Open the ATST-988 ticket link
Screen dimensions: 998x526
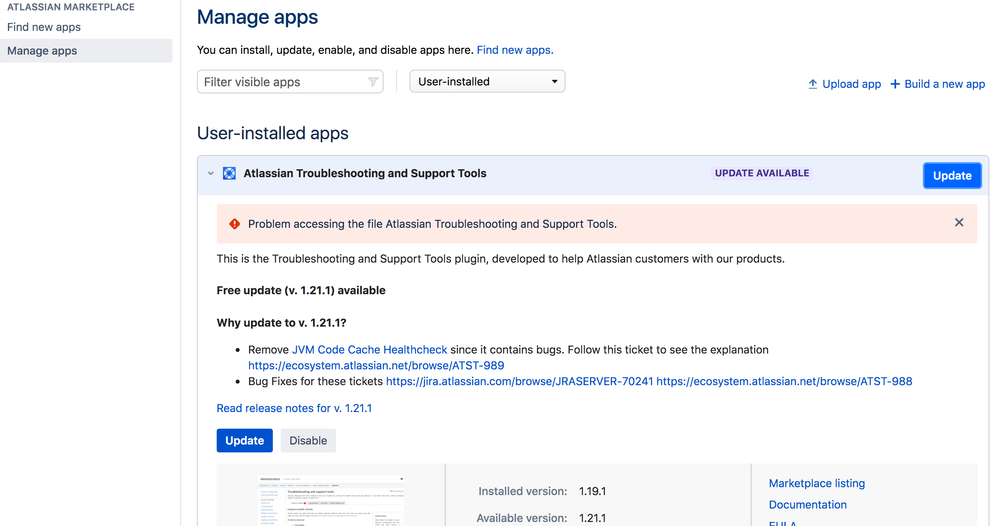[x=784, y=381]
